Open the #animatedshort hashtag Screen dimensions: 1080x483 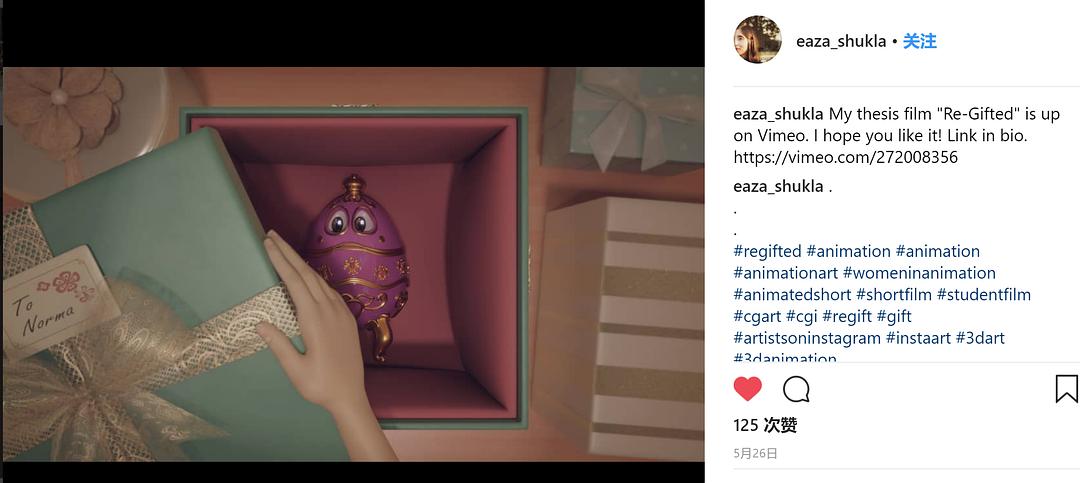coord(793,295)
